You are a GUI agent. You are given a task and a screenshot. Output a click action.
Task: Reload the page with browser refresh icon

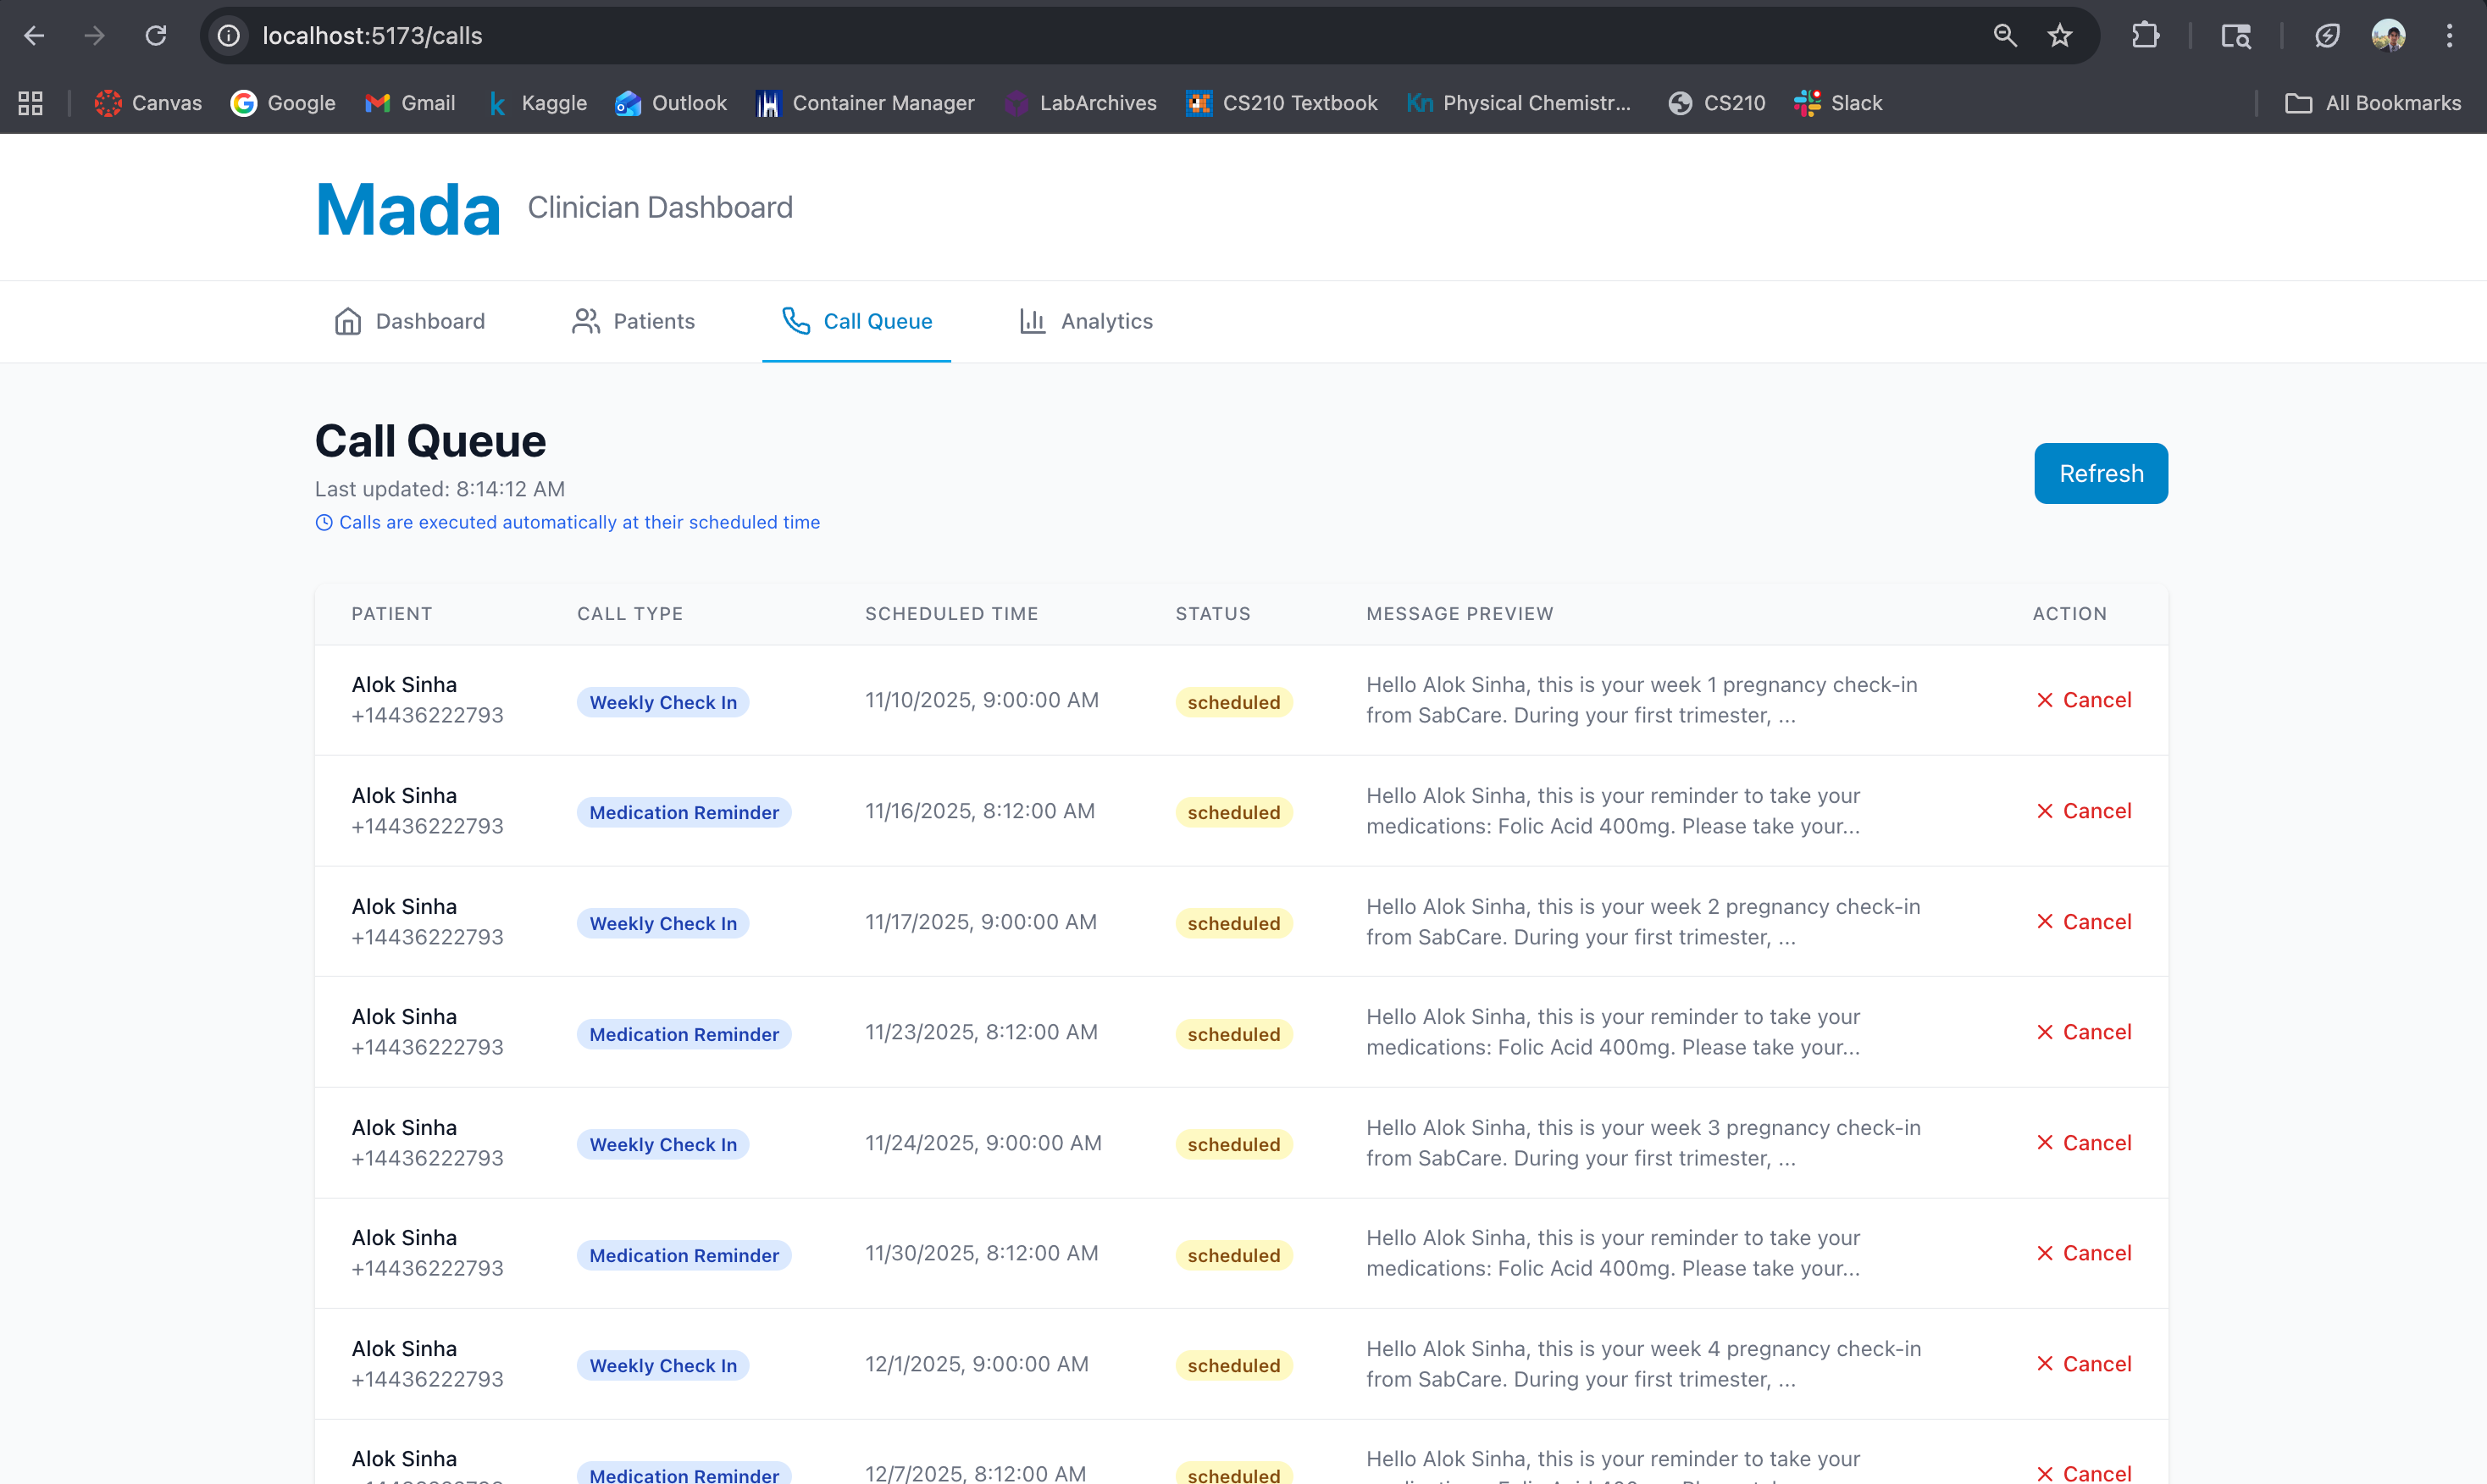click(156, 36)
